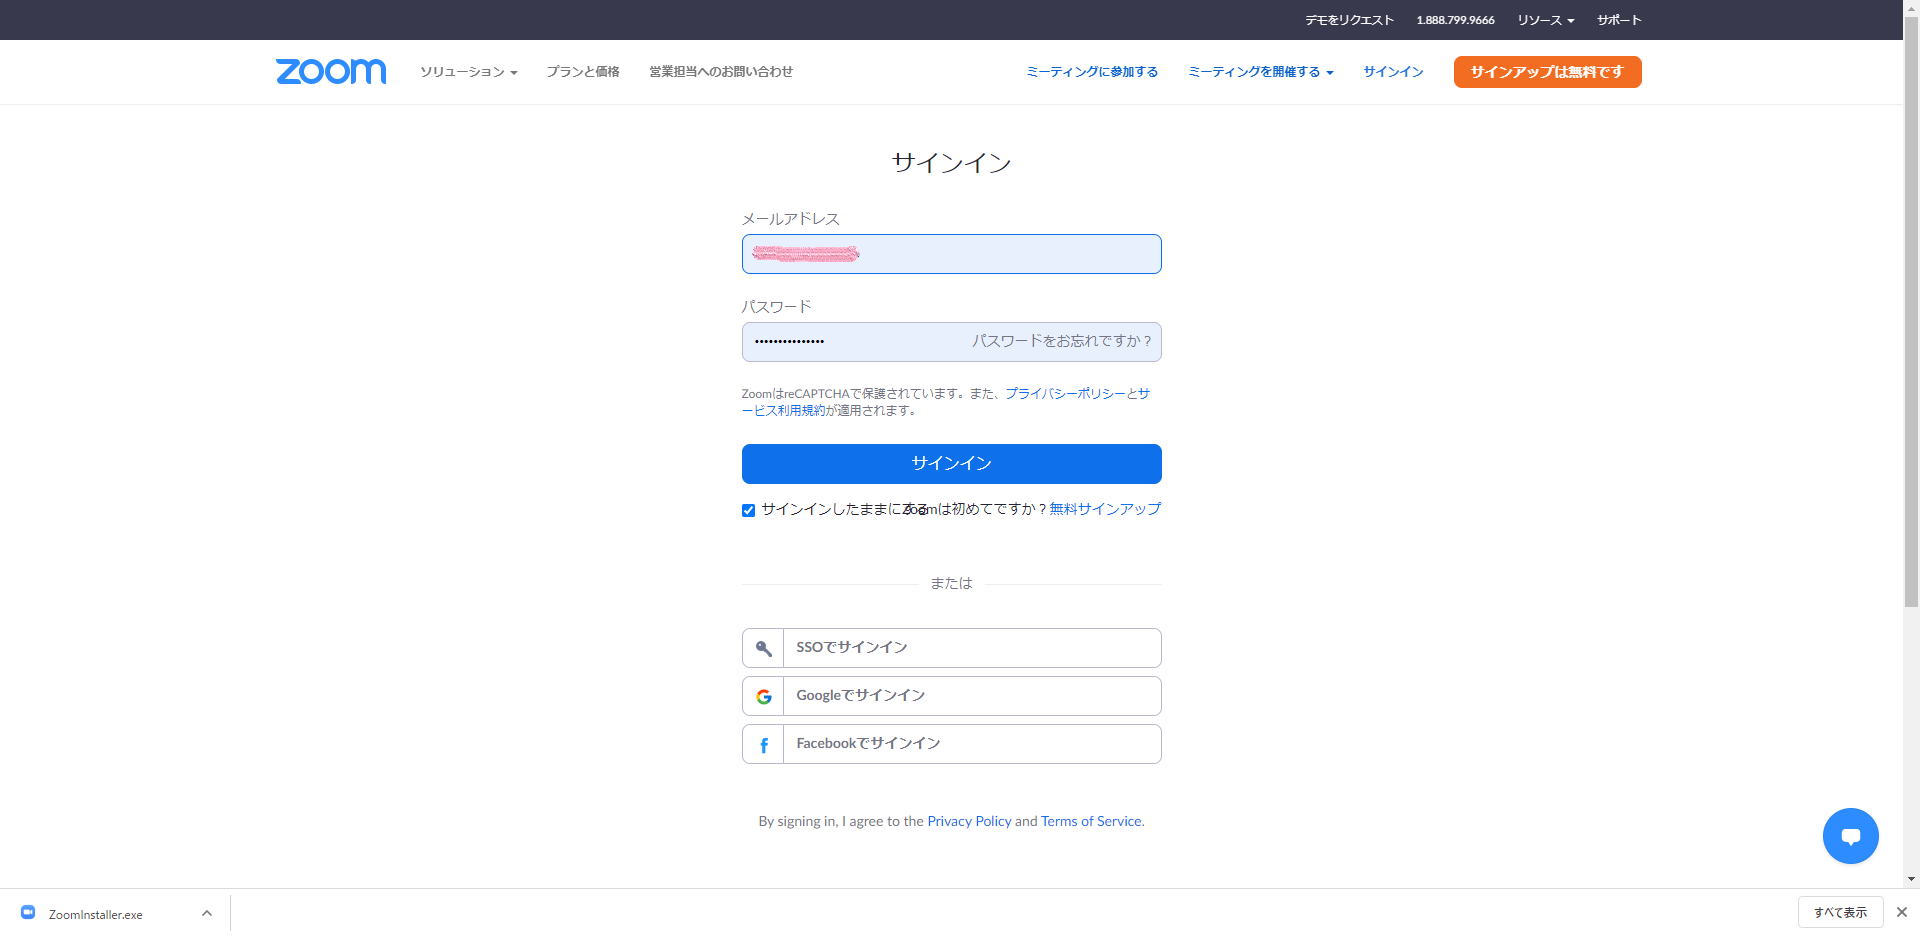Click the Zoom logo in header
This screenshot has height=936, width=1920.
(331, 71)
